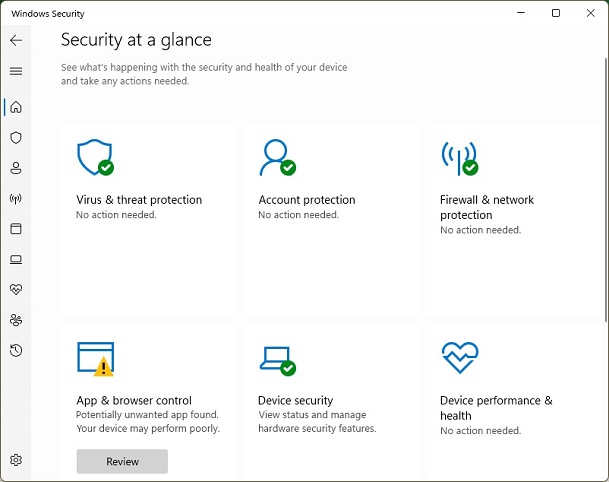
Task: Click the Review button
Action: 122,461
